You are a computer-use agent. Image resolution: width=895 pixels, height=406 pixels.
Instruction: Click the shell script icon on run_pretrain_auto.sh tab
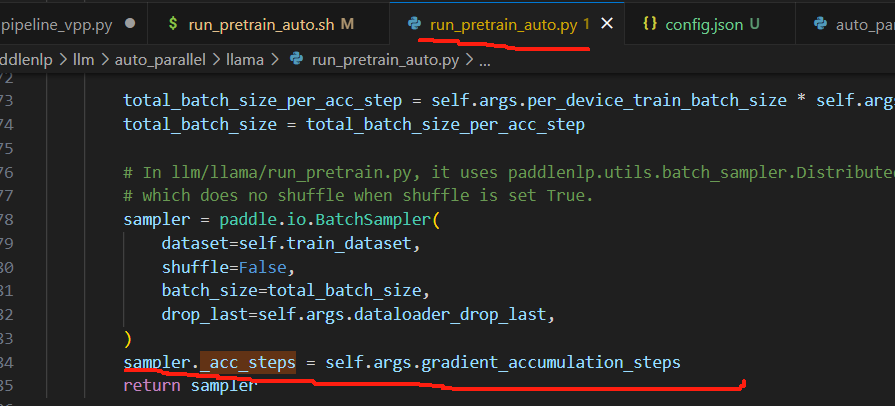coord(173,23)
